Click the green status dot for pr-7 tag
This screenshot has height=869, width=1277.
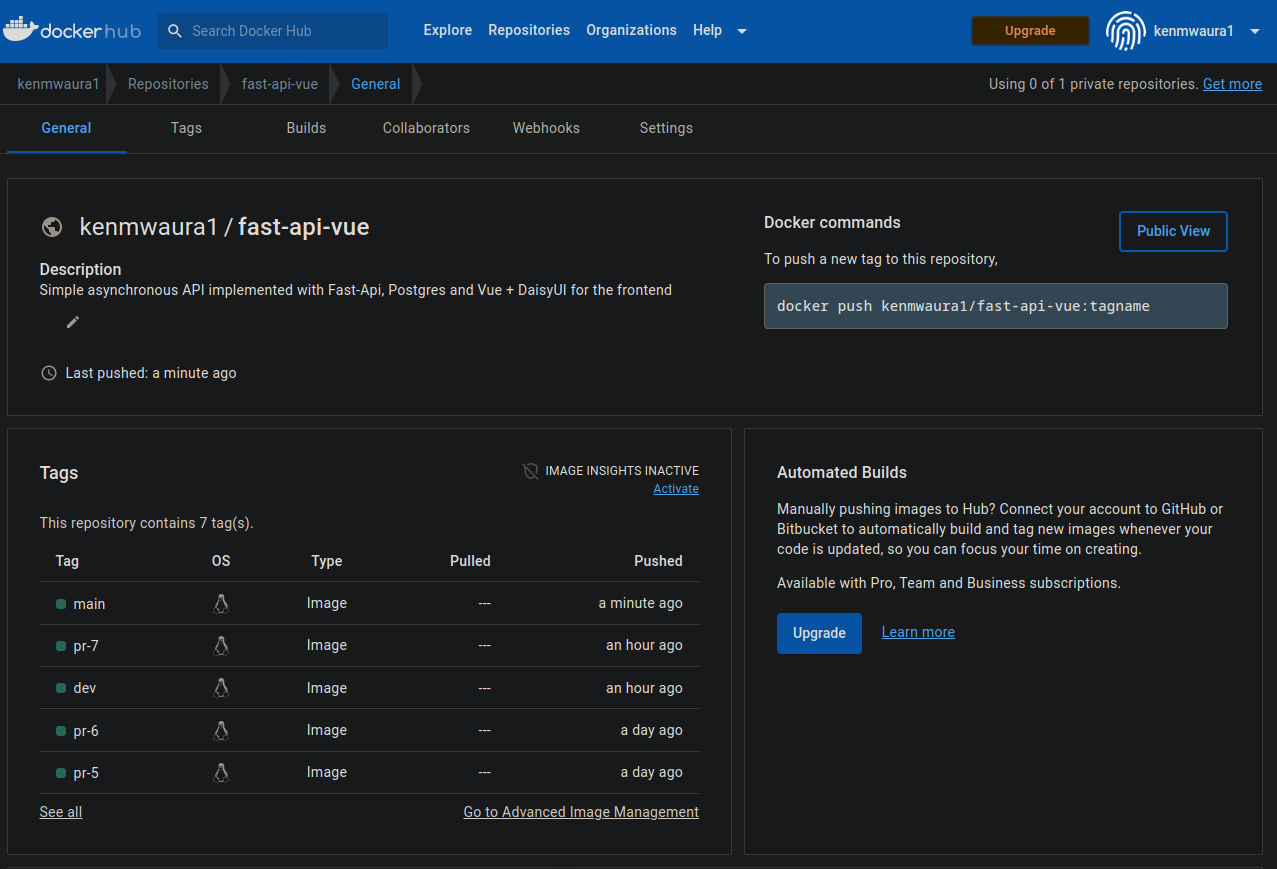coord(61,646)
